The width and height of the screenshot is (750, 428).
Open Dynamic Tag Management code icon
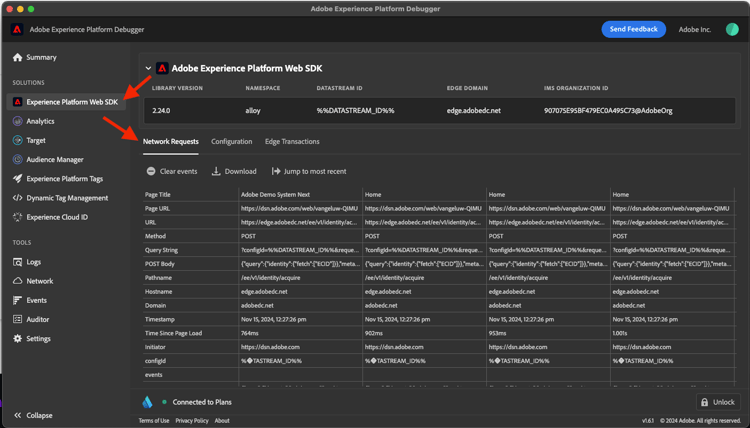tap(18, 198)
